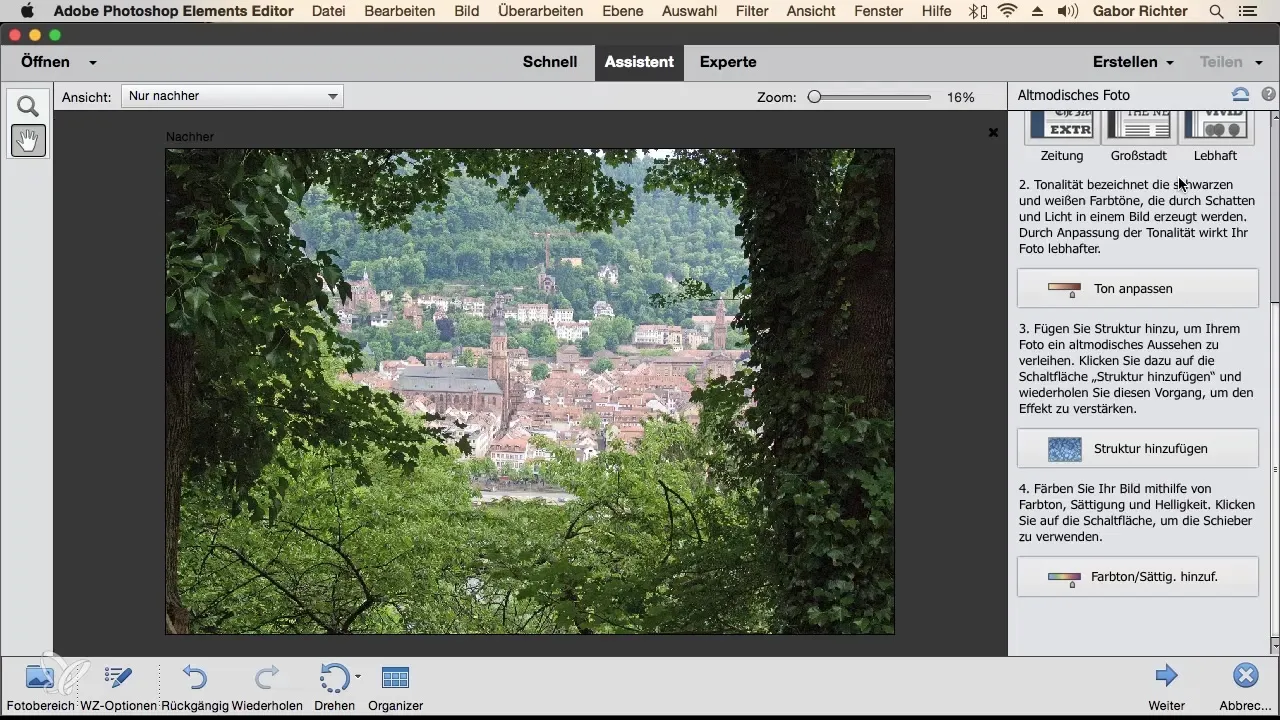This screenshot has width=1280, height=720.
Task: Click the Ton anpassen button
Action: pyautogui.click(x=1137, y=288)
